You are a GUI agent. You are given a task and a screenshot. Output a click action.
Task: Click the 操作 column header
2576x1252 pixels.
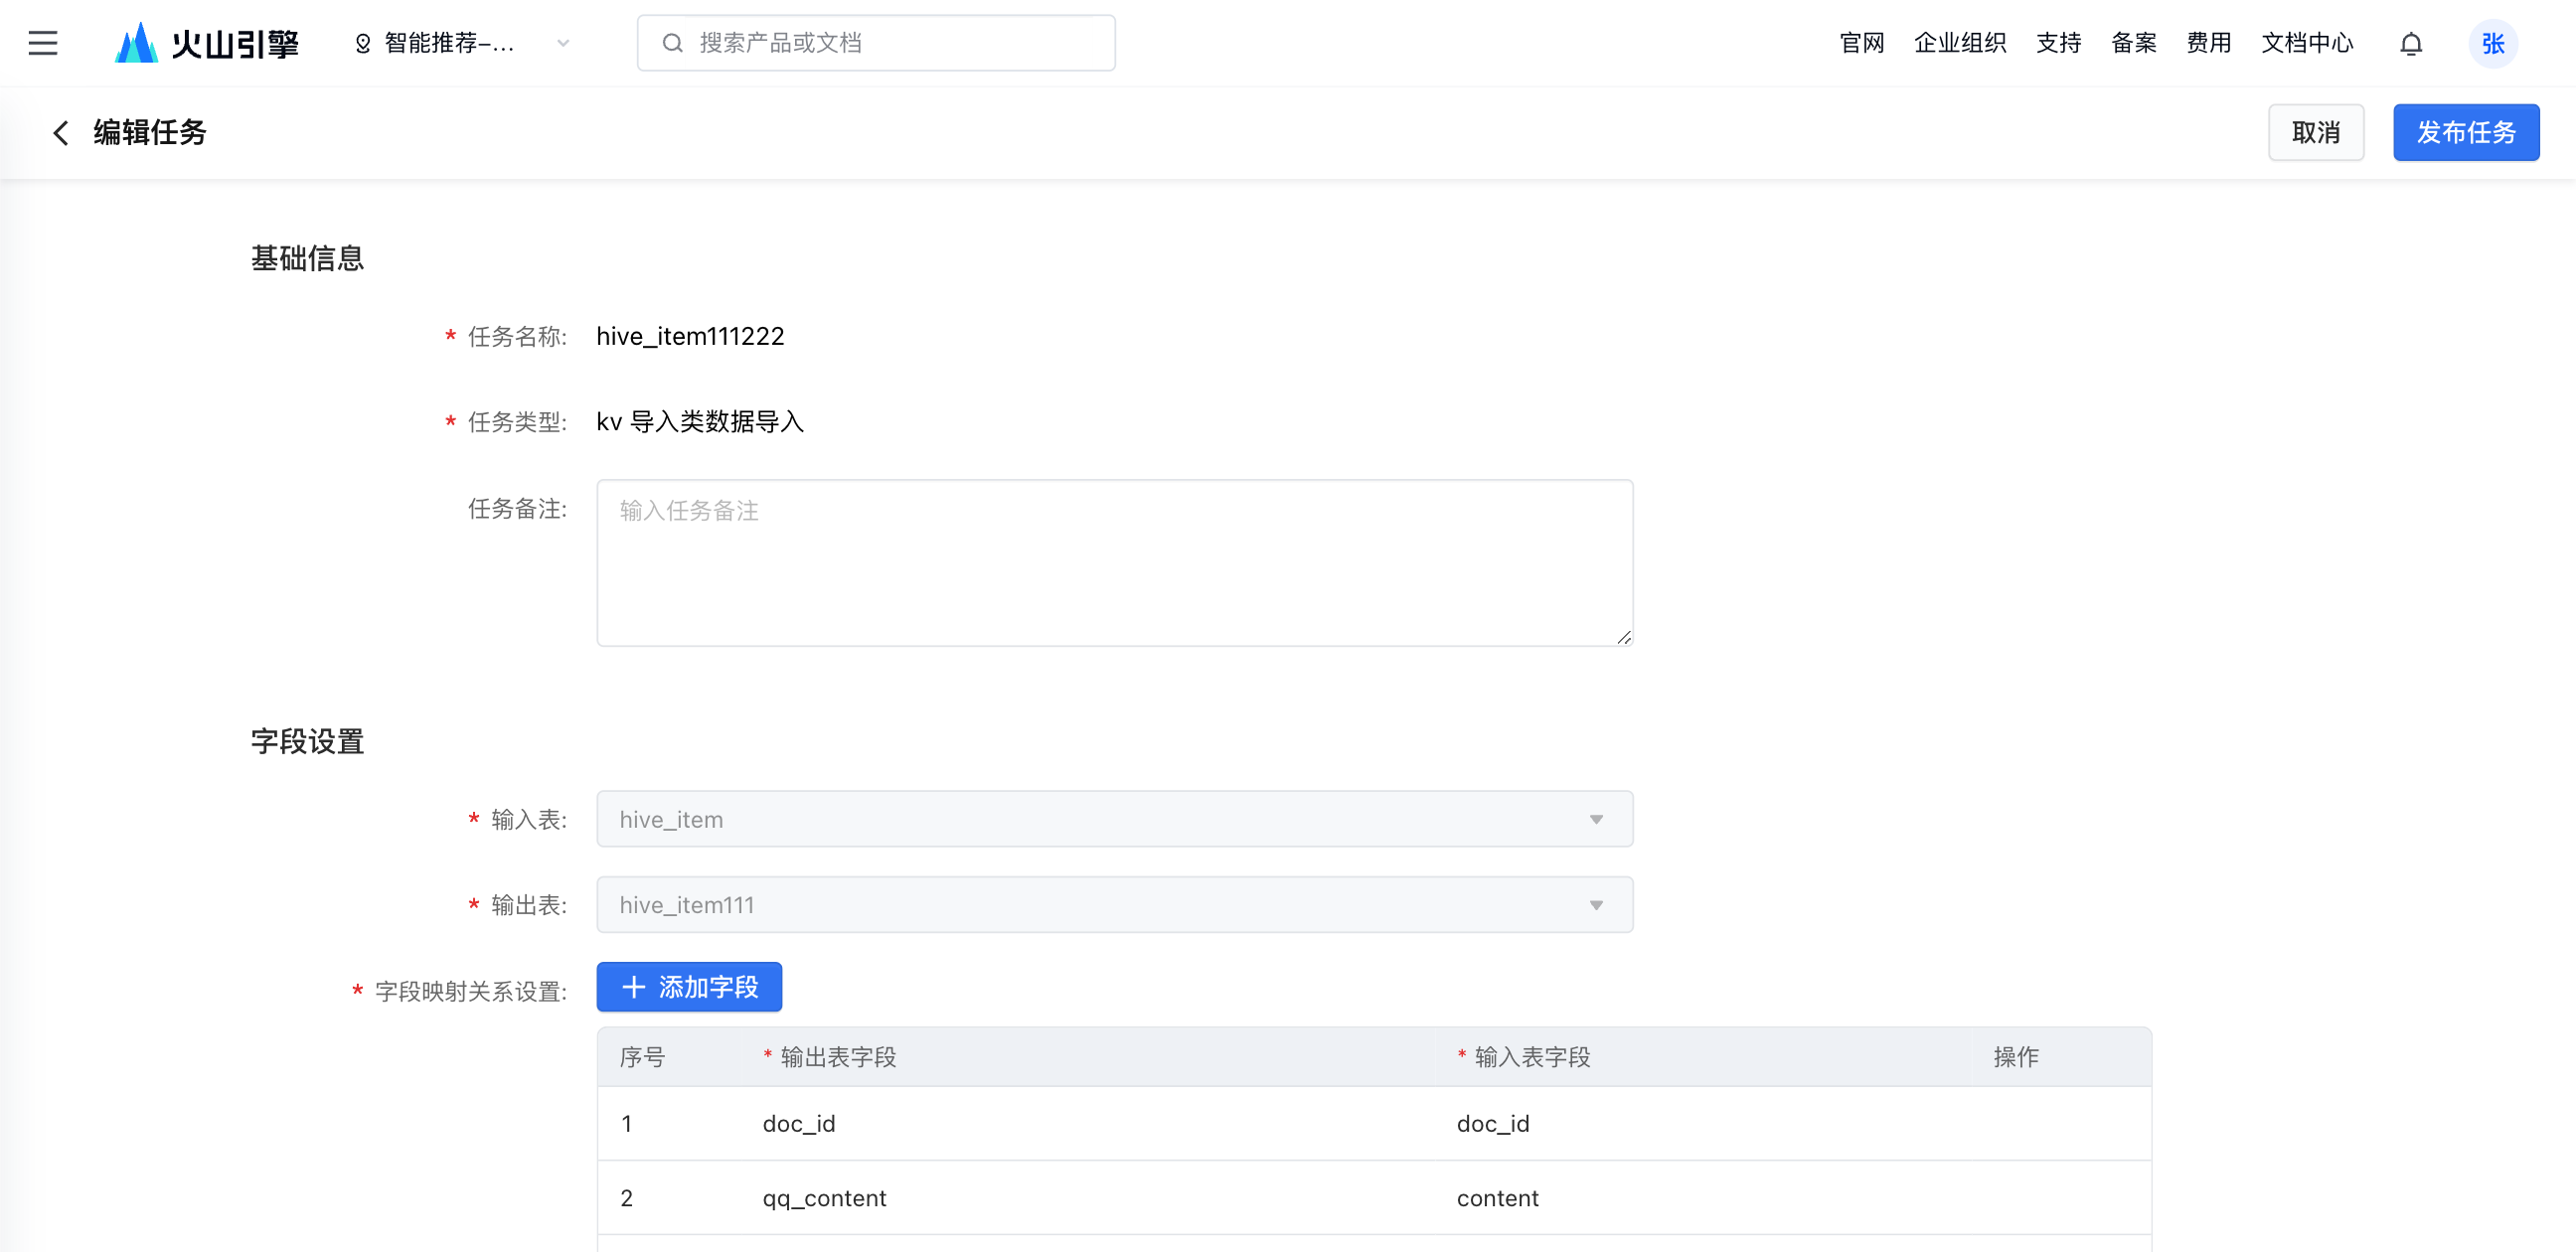2016,1057
